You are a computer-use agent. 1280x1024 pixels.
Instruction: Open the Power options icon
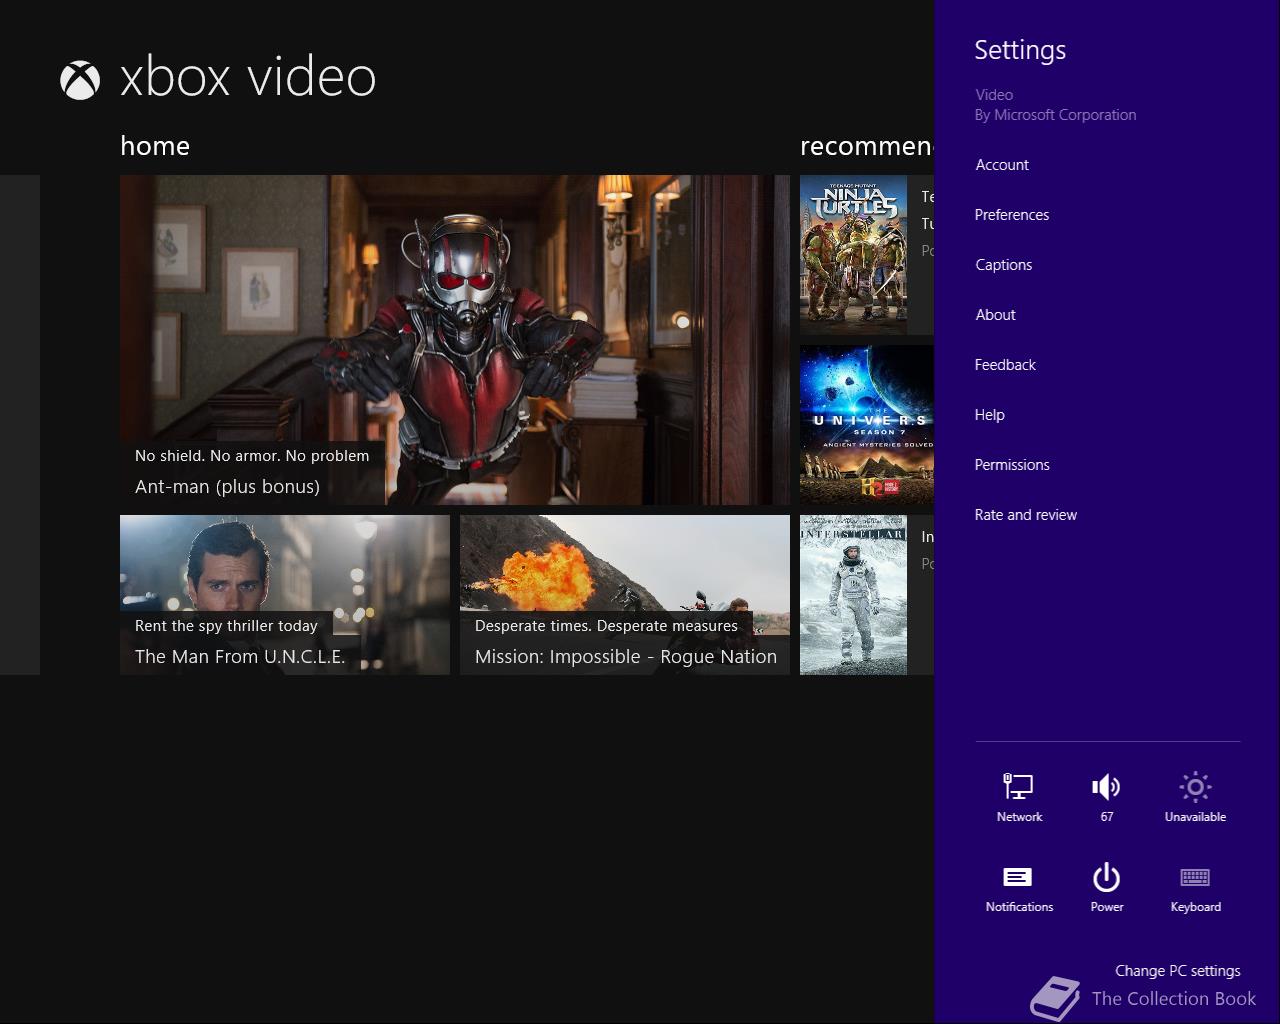(x=1106, y=888)
